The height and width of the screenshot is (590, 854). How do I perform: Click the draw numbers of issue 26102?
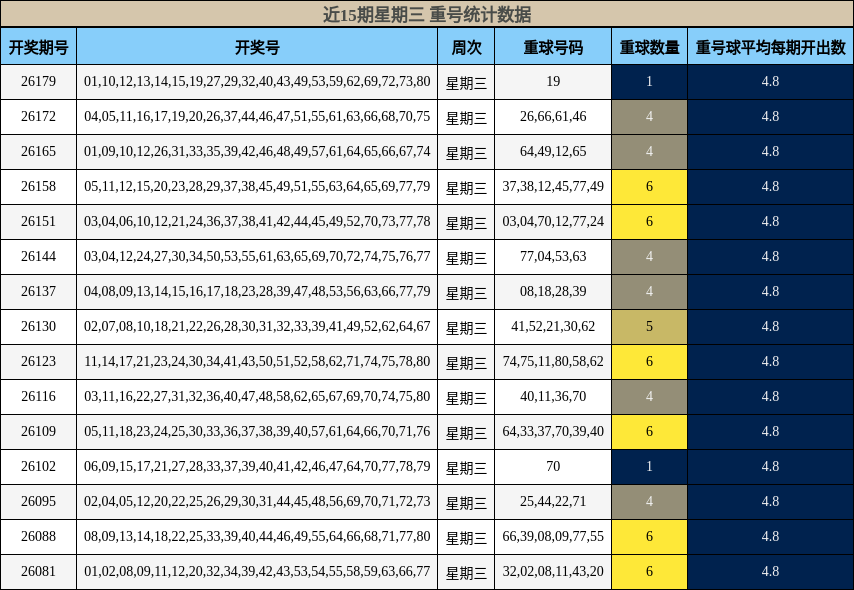coord(257,466)
